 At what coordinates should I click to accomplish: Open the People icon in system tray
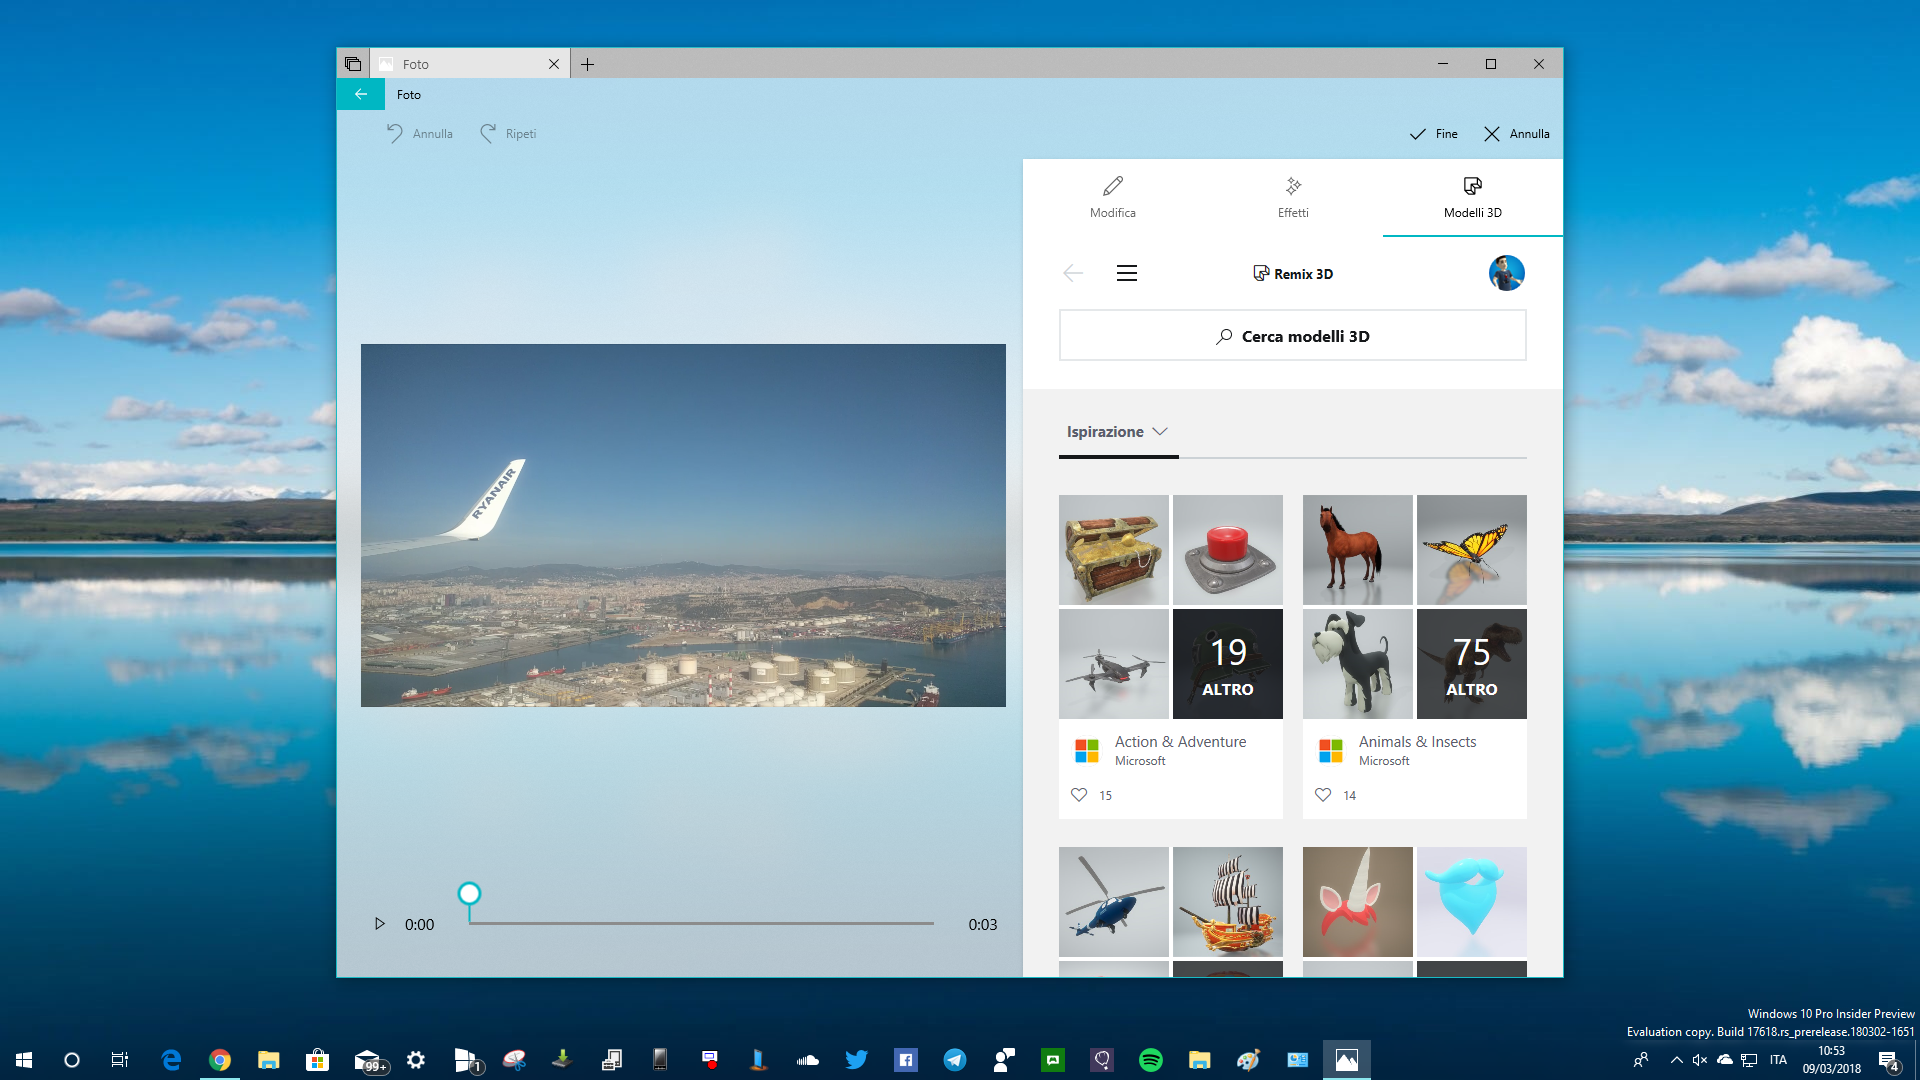point(1641,1060)
